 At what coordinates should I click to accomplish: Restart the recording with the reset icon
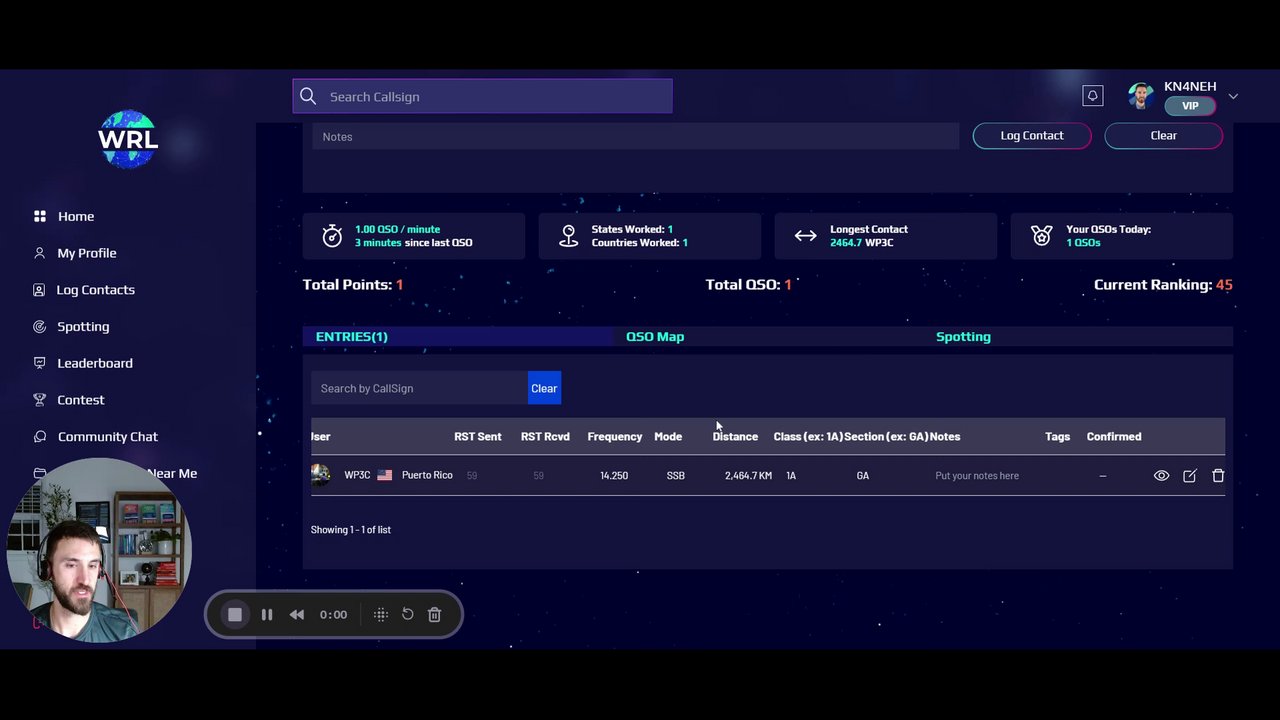[408, 614]
